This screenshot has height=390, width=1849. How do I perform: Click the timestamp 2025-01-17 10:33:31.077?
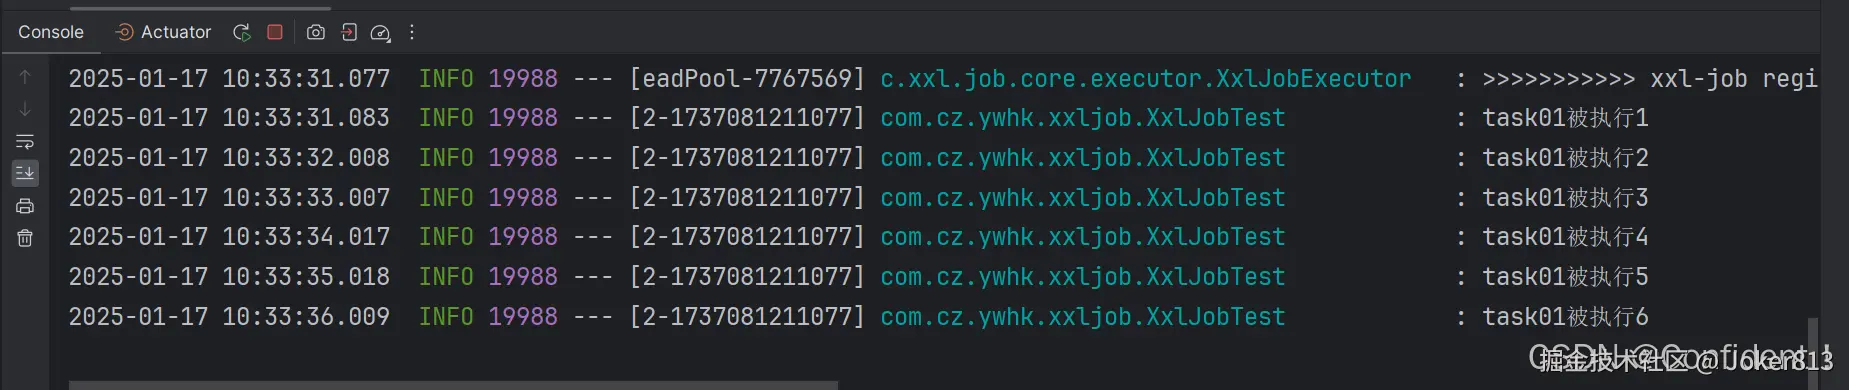point(229,78)
